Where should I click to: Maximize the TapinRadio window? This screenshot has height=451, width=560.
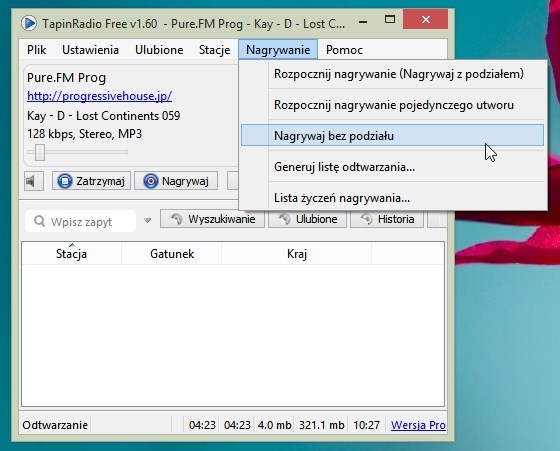coord(390,20)
